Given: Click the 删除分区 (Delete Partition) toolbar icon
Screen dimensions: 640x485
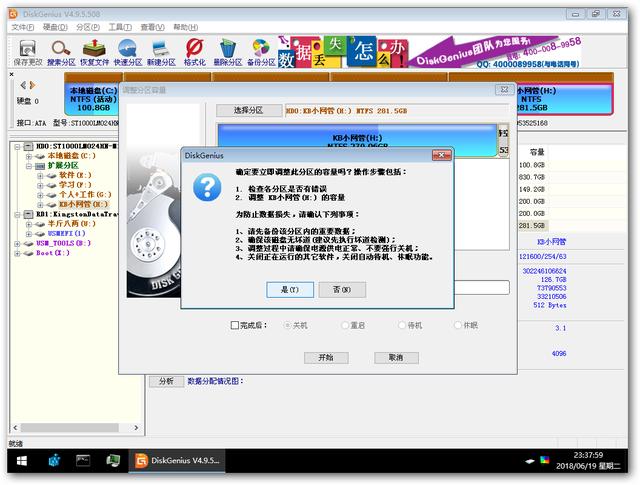Looking at the screenshot, I should pyautogui.click(x=228, y=50).
